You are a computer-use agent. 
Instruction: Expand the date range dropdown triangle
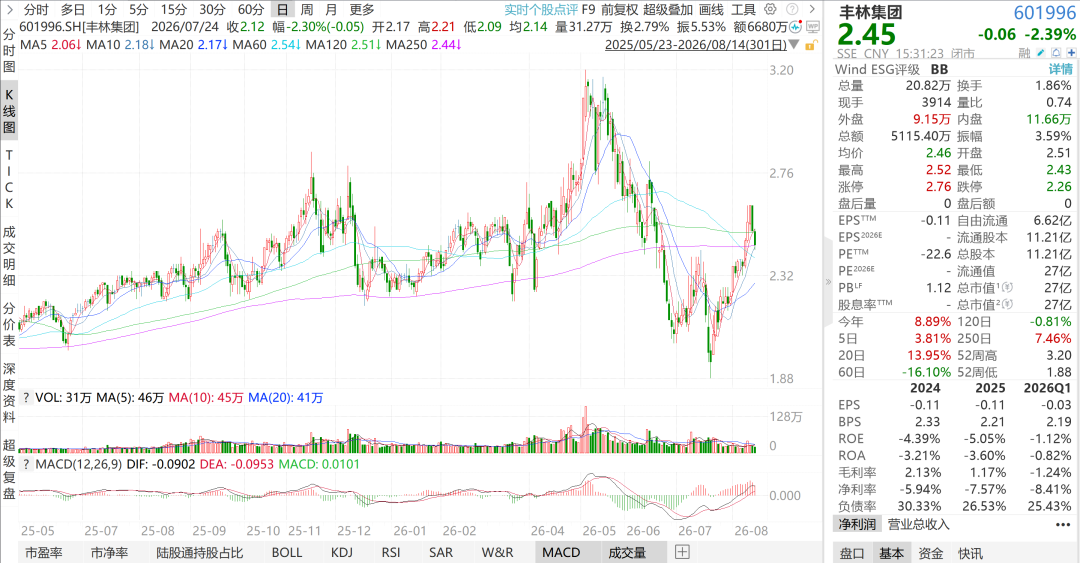(x=794, y=45)
